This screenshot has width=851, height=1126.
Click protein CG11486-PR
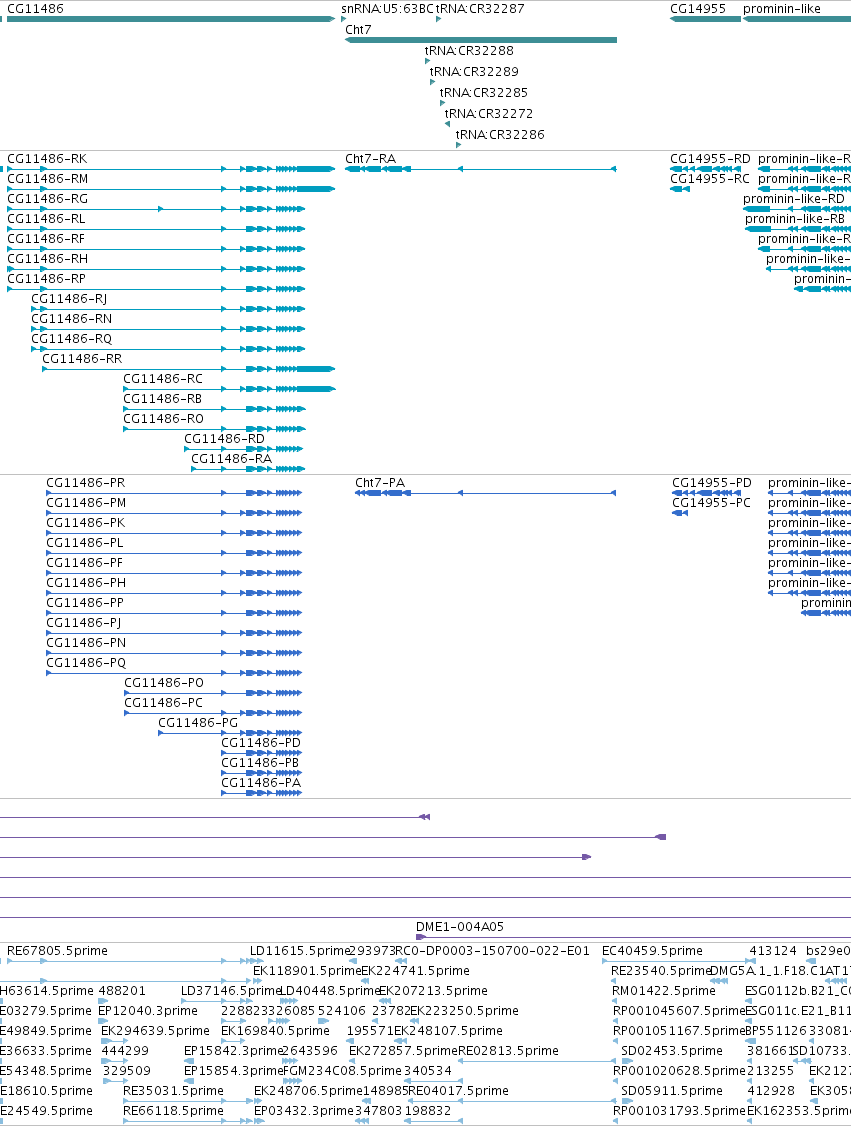(x=86, y=483)
